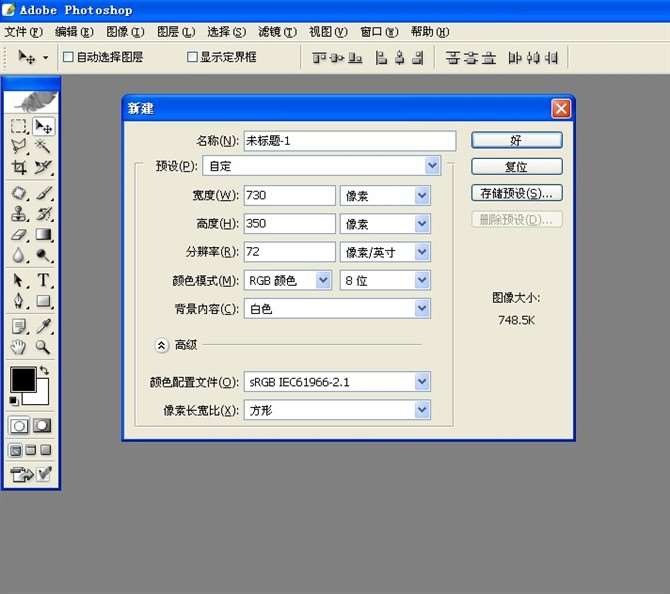Select the Eyedropper tool
The image size is (670, 594).
tap(43, 327)
